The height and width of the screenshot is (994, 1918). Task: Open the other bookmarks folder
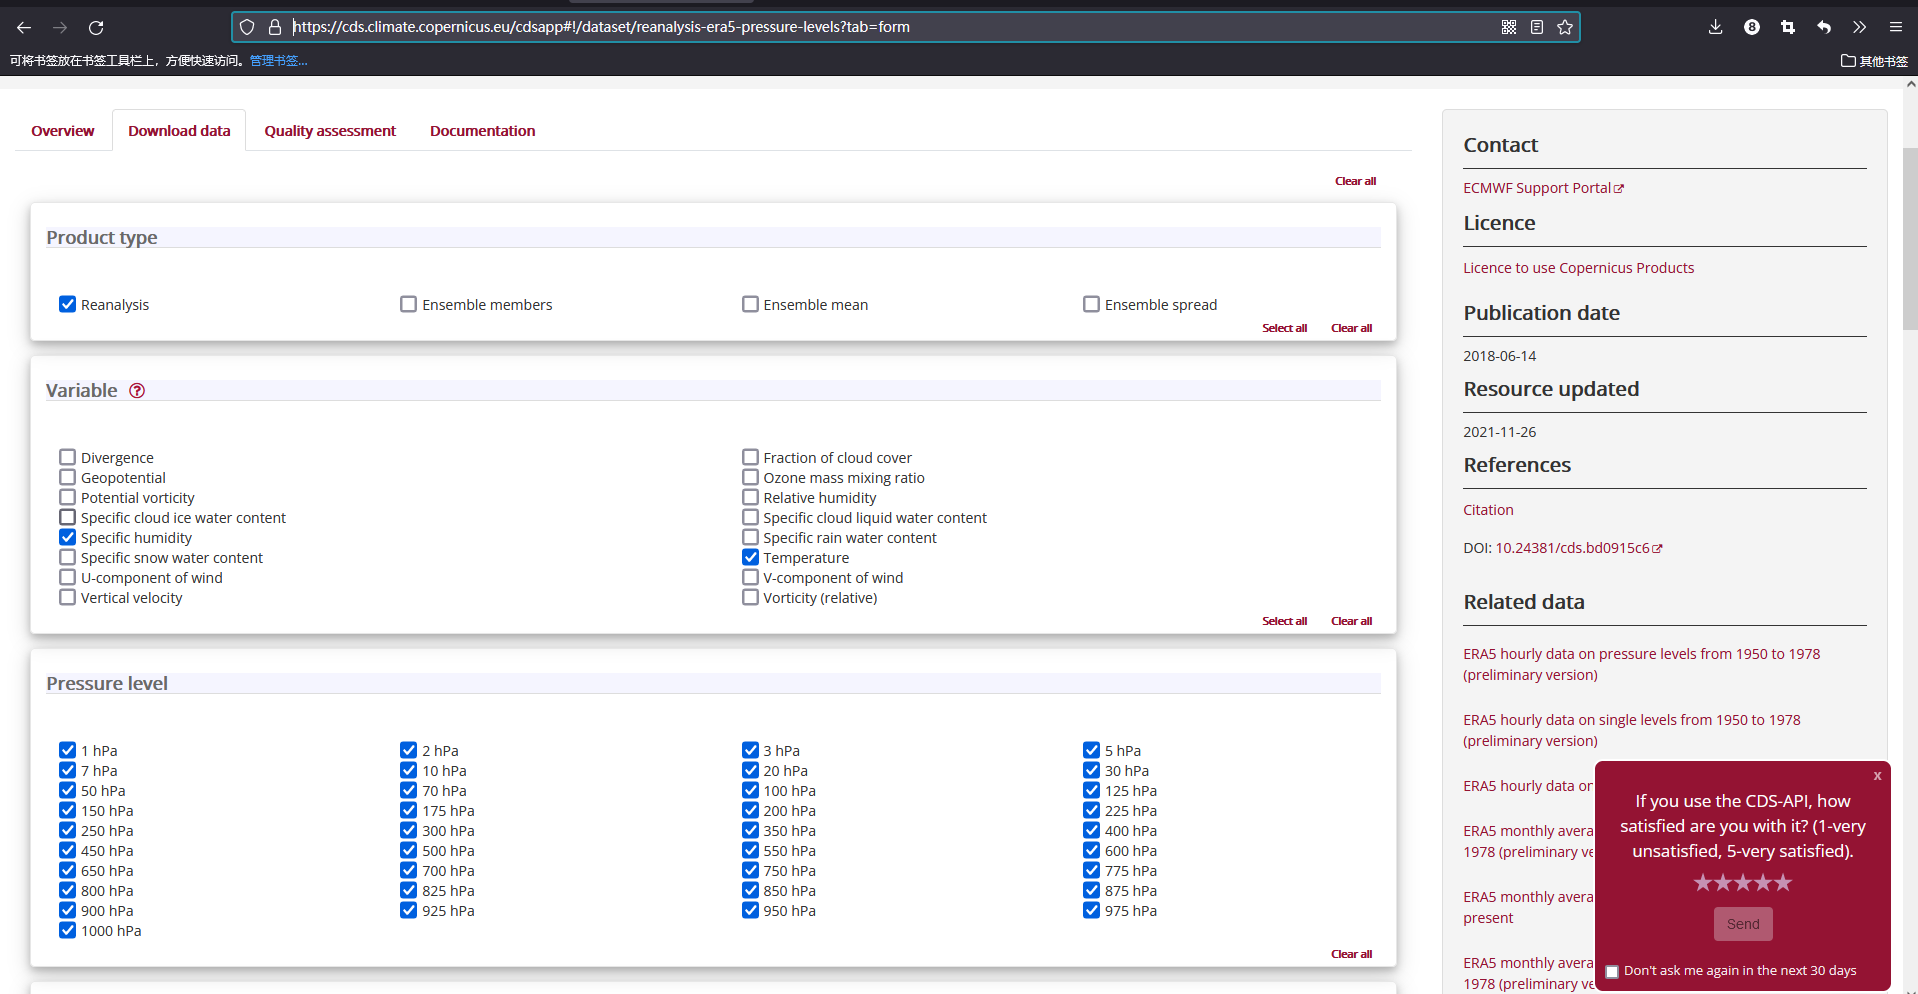pos(1874,61)
